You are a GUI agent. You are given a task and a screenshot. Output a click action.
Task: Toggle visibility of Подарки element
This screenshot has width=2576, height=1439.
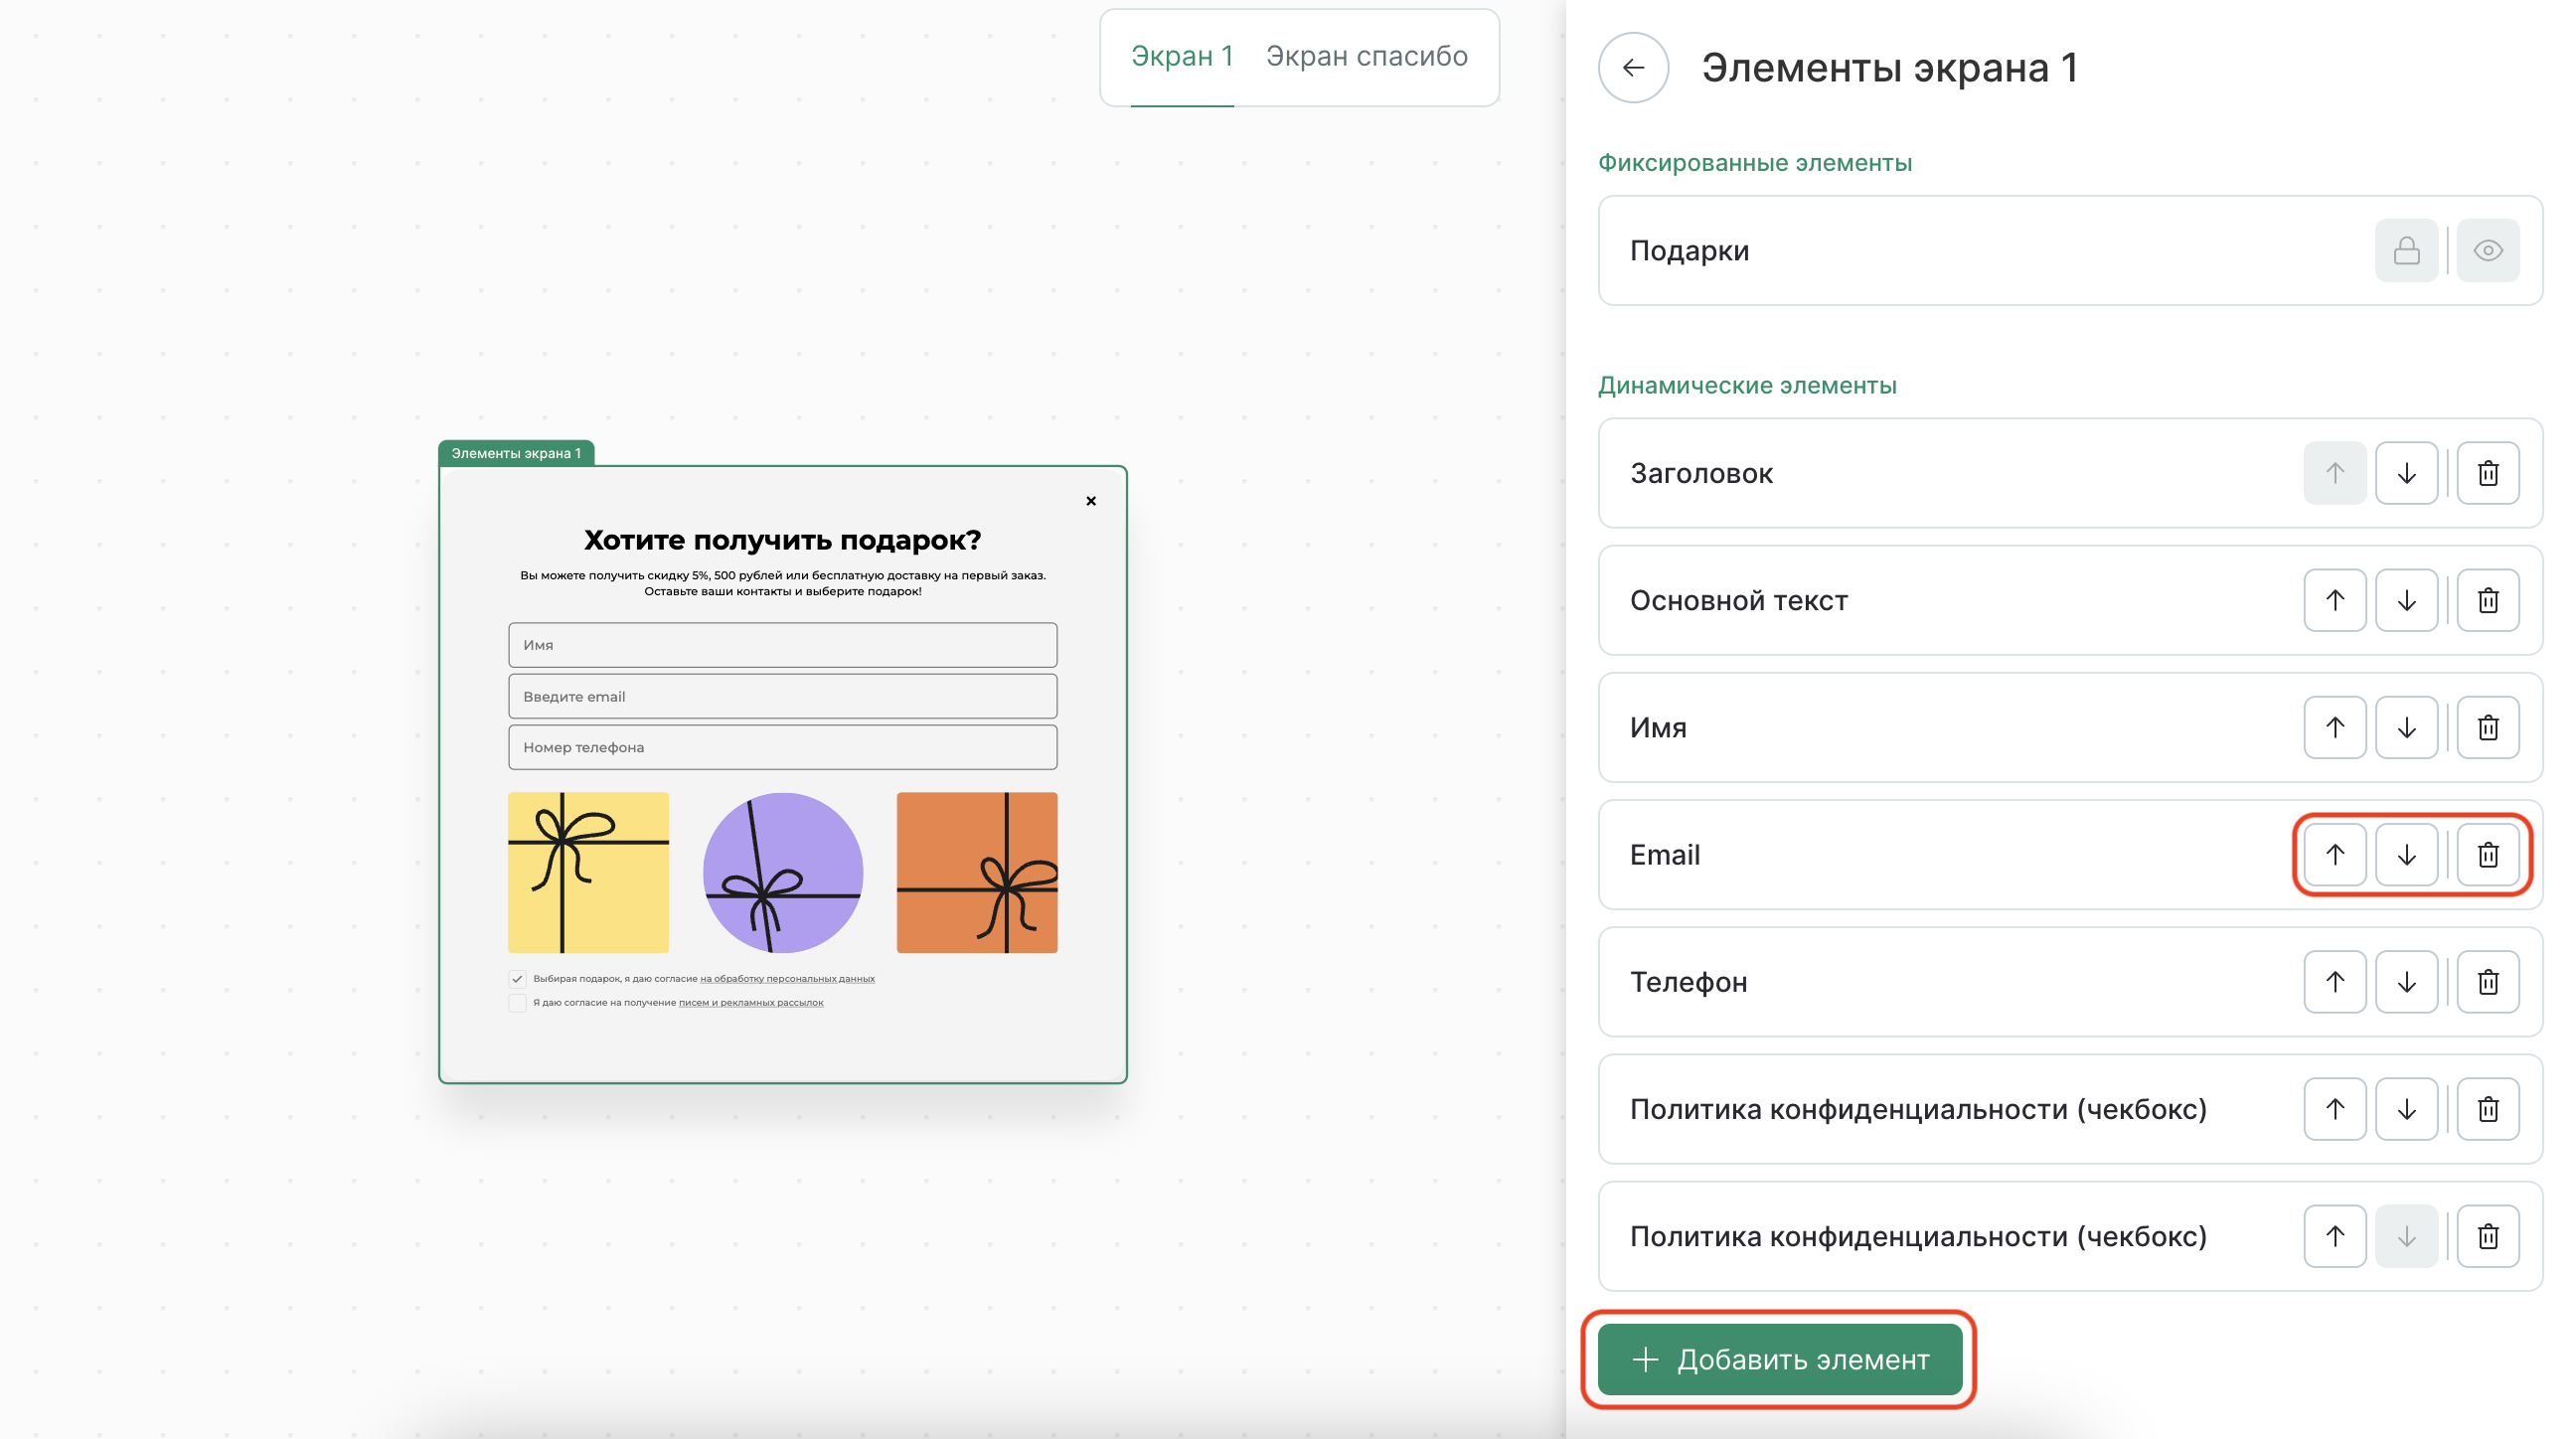click(2490, 249)
